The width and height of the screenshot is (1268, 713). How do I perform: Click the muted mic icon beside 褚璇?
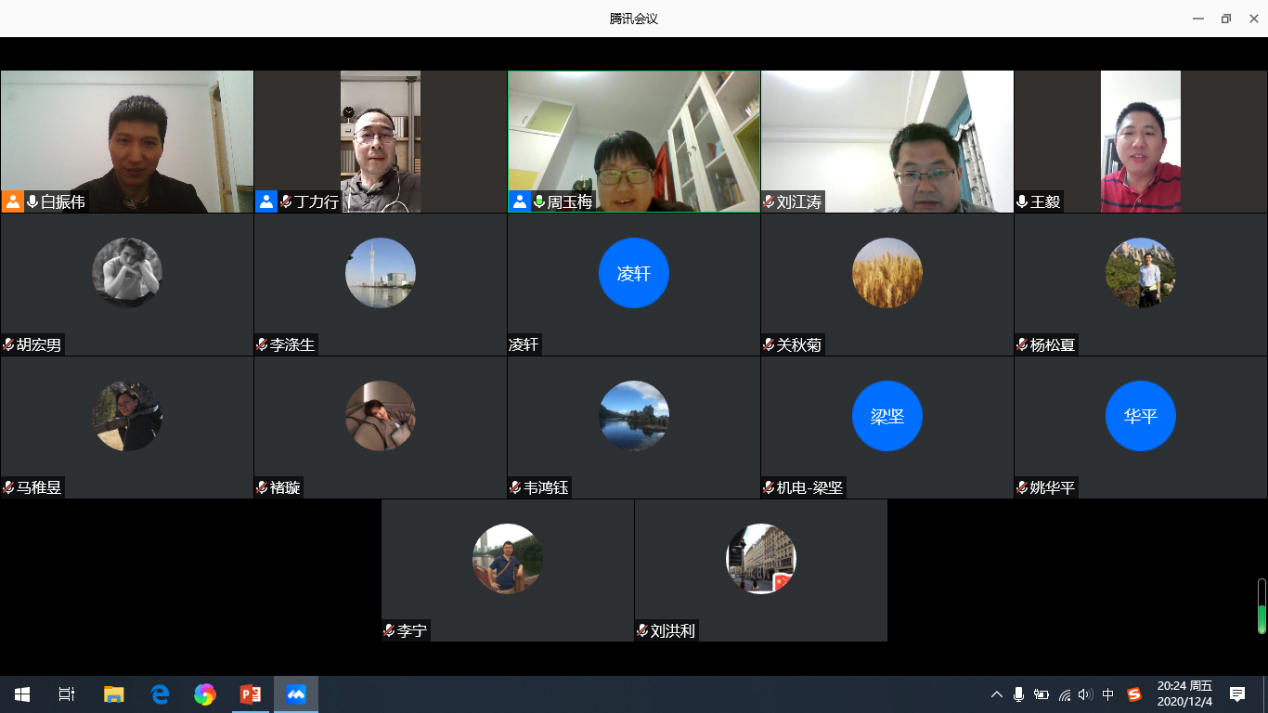pos(262,488)
